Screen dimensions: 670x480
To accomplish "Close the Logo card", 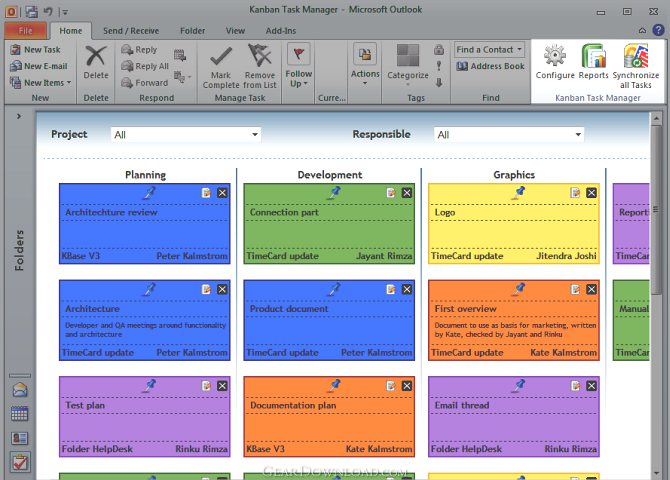I will pyautogui.click(x=591, y=193).
